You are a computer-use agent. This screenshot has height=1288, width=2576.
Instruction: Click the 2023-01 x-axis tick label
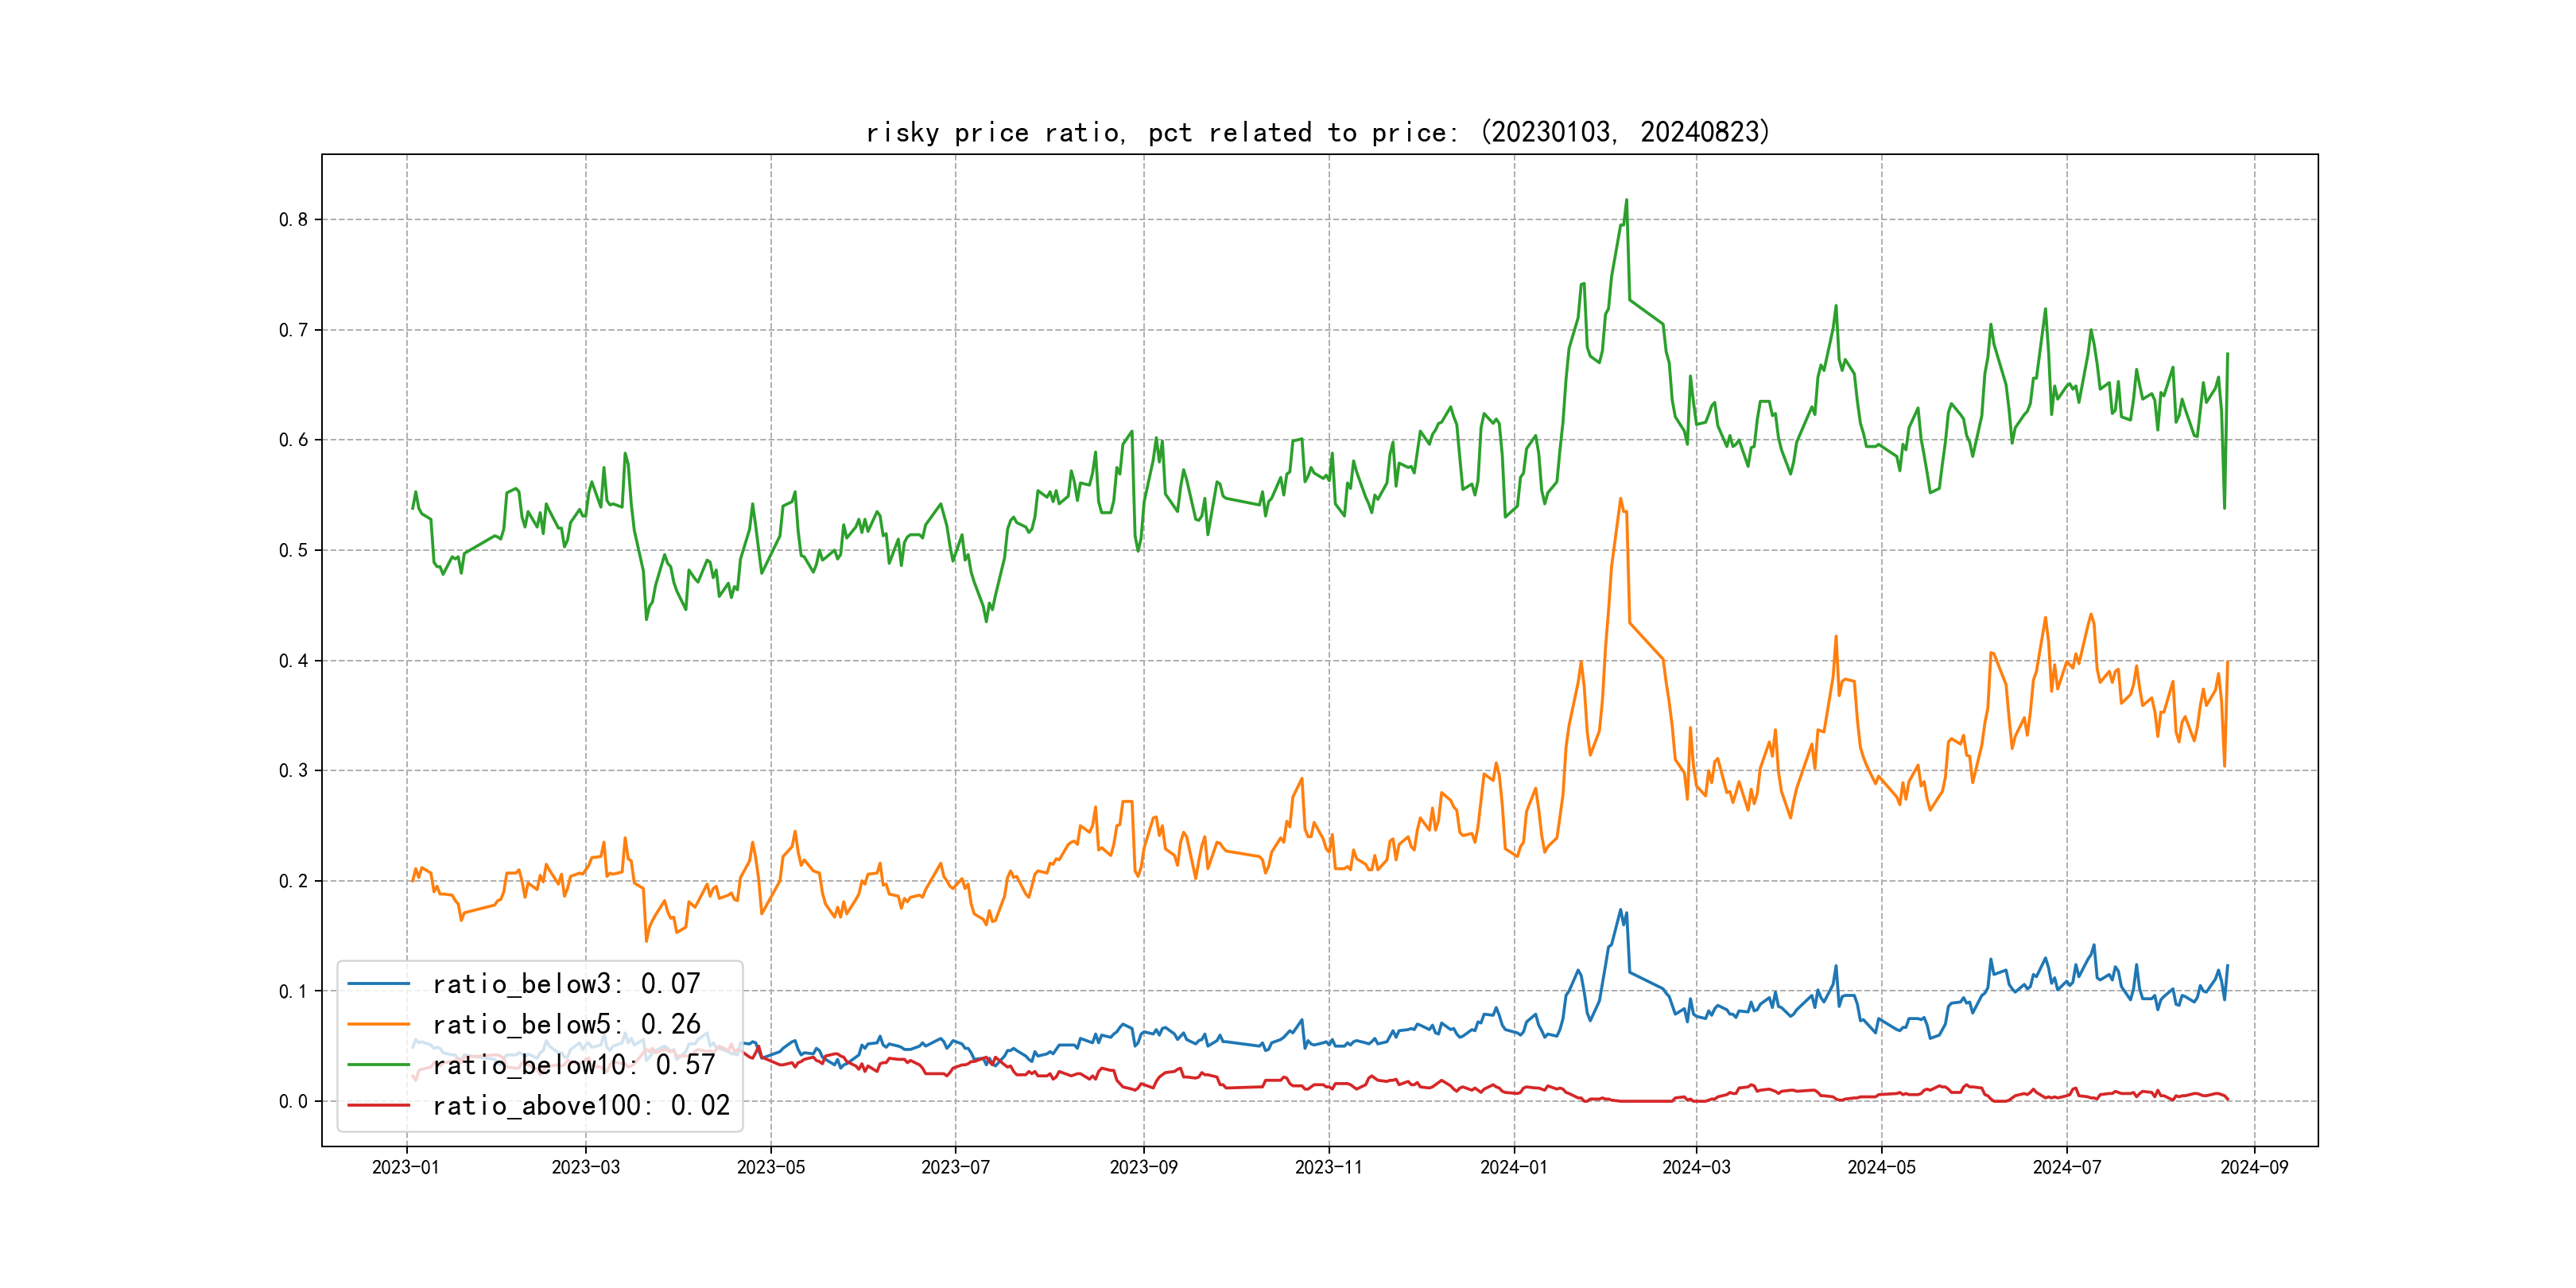coord(406,1167)
